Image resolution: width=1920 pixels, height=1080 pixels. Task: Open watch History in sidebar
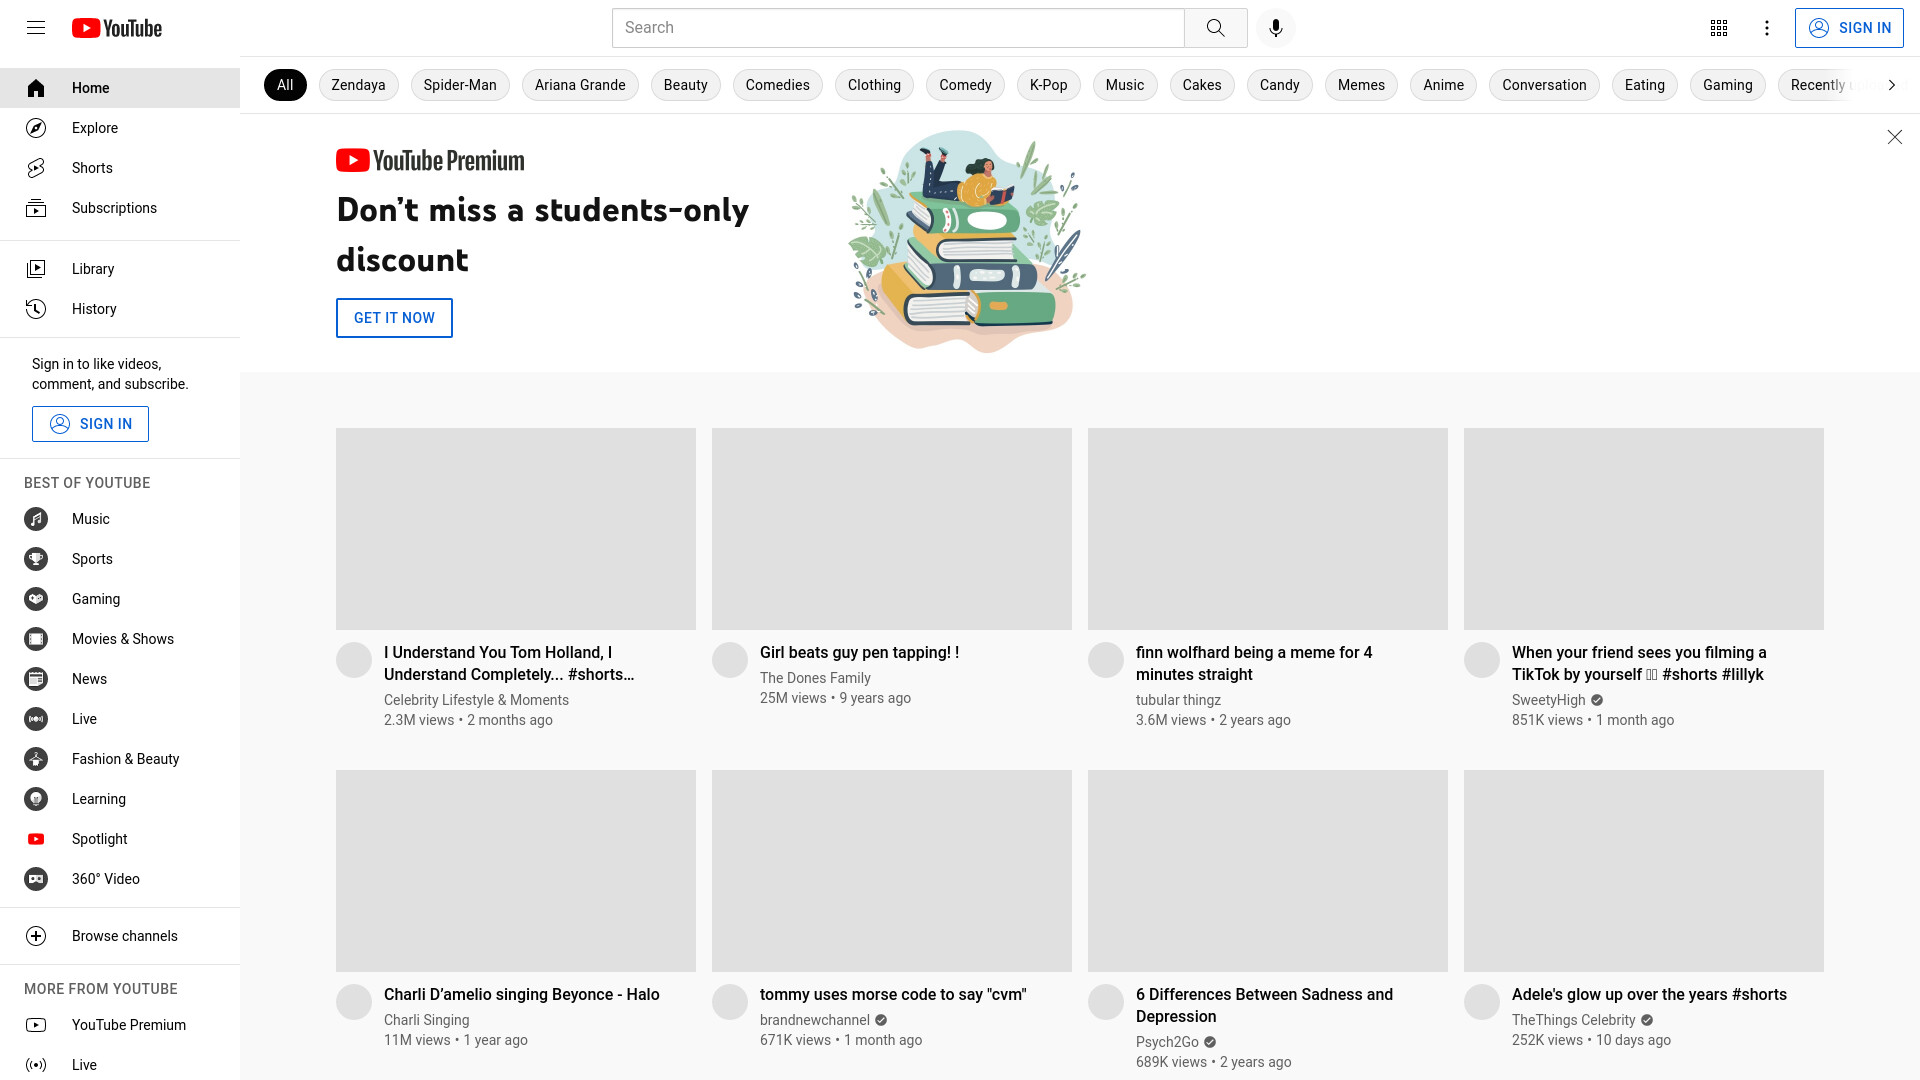pos(120,309)
